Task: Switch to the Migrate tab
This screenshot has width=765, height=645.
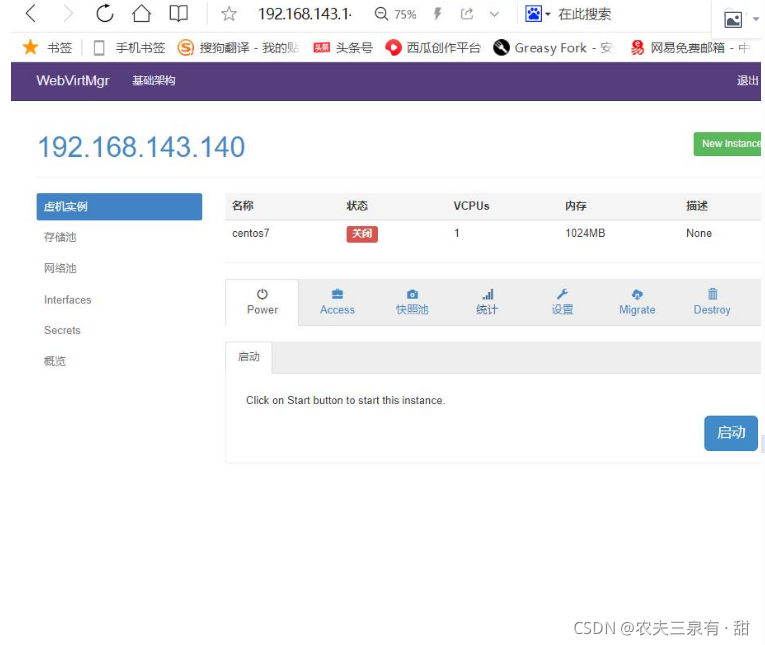Action: click(637, 302)
